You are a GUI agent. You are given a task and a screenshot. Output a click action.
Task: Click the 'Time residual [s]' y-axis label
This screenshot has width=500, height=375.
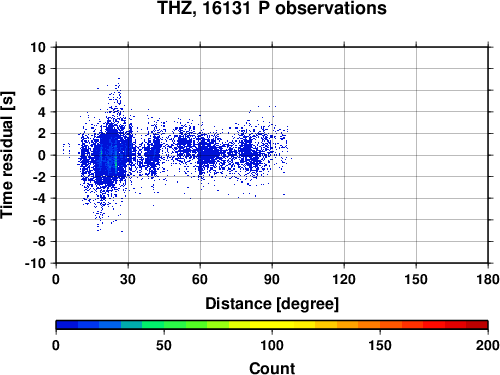pyautogui.click(x=7, y=155)
